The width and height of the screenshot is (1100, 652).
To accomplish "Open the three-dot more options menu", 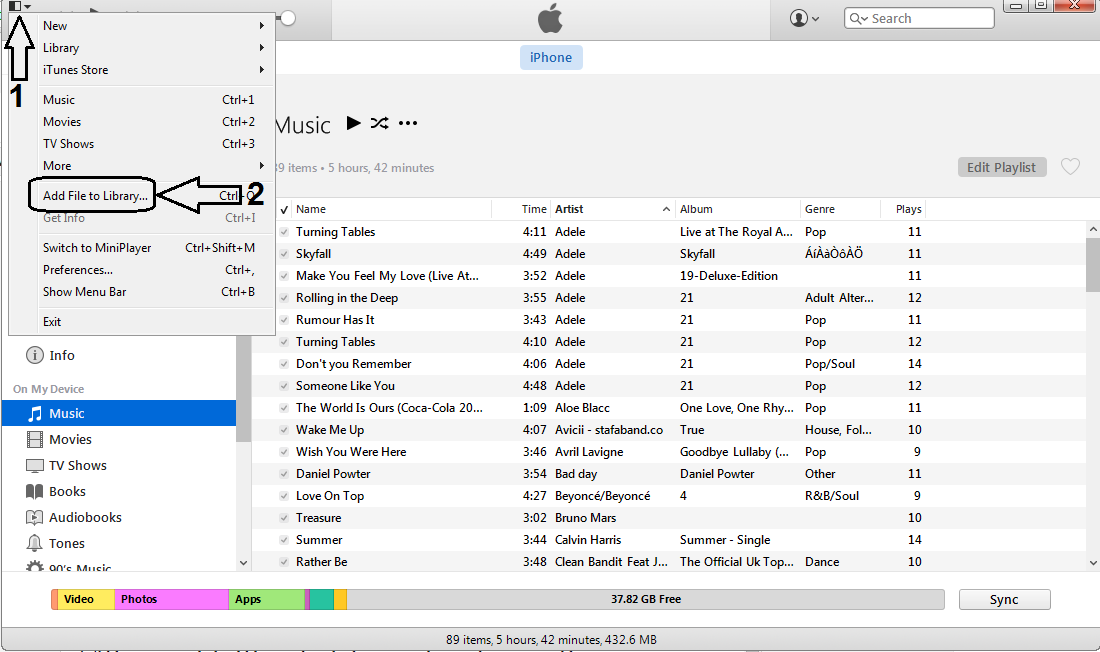I will coord(408,124).
